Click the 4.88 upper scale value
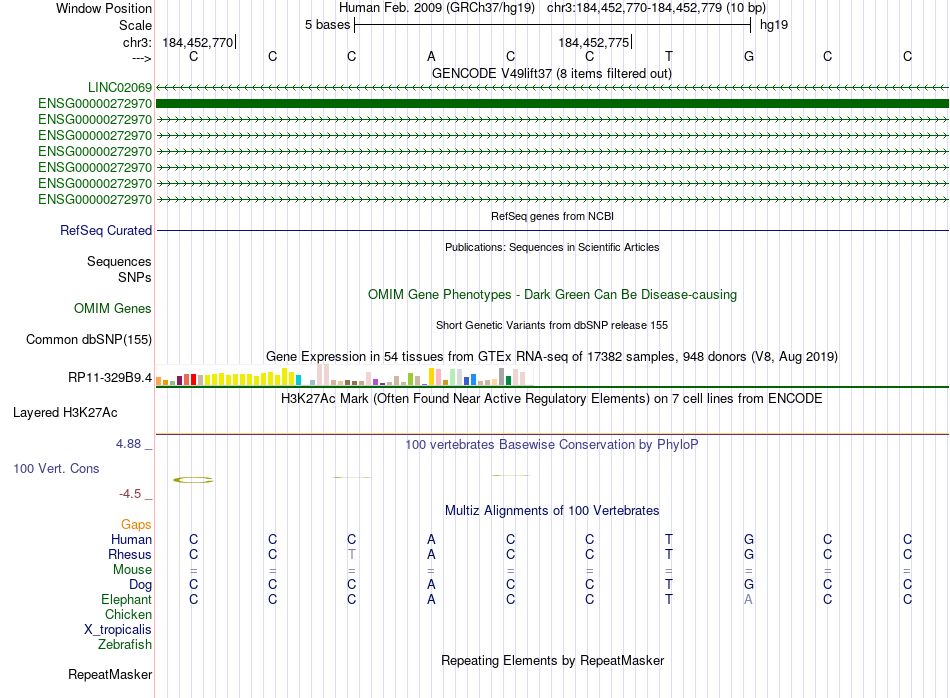 point(128,444)
